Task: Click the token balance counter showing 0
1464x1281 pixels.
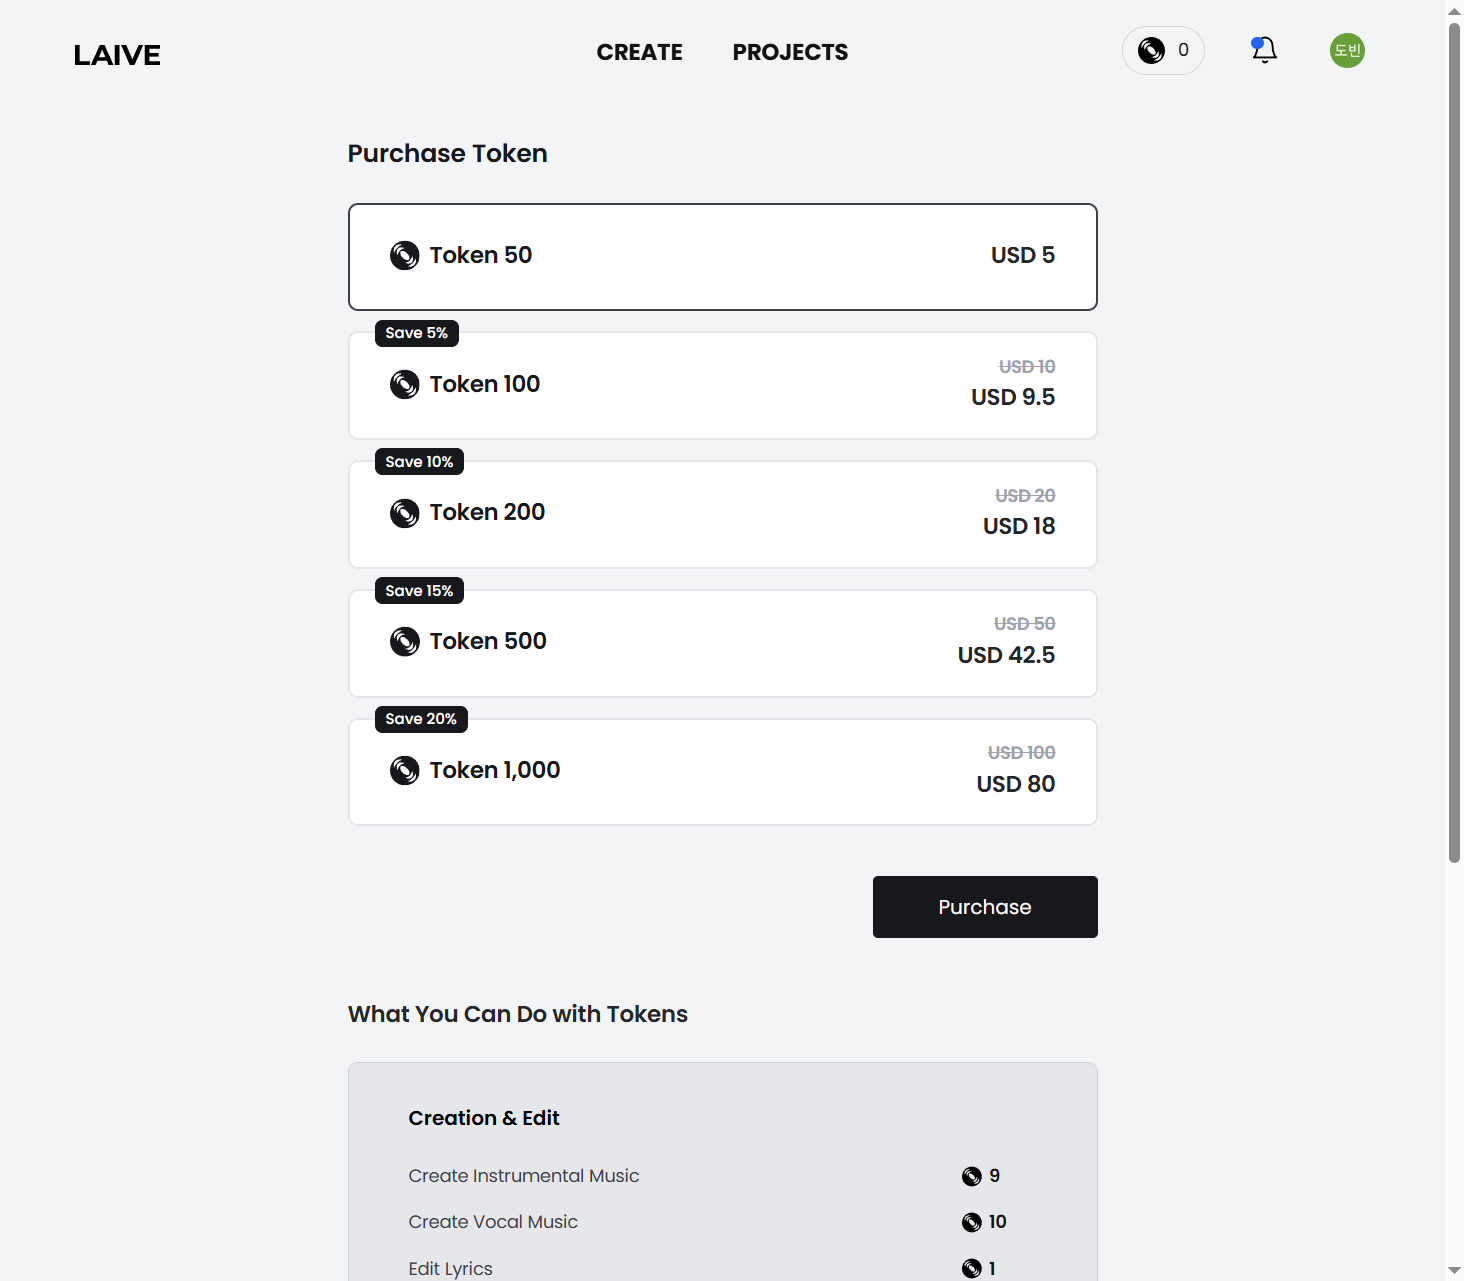Action: 1183,51
